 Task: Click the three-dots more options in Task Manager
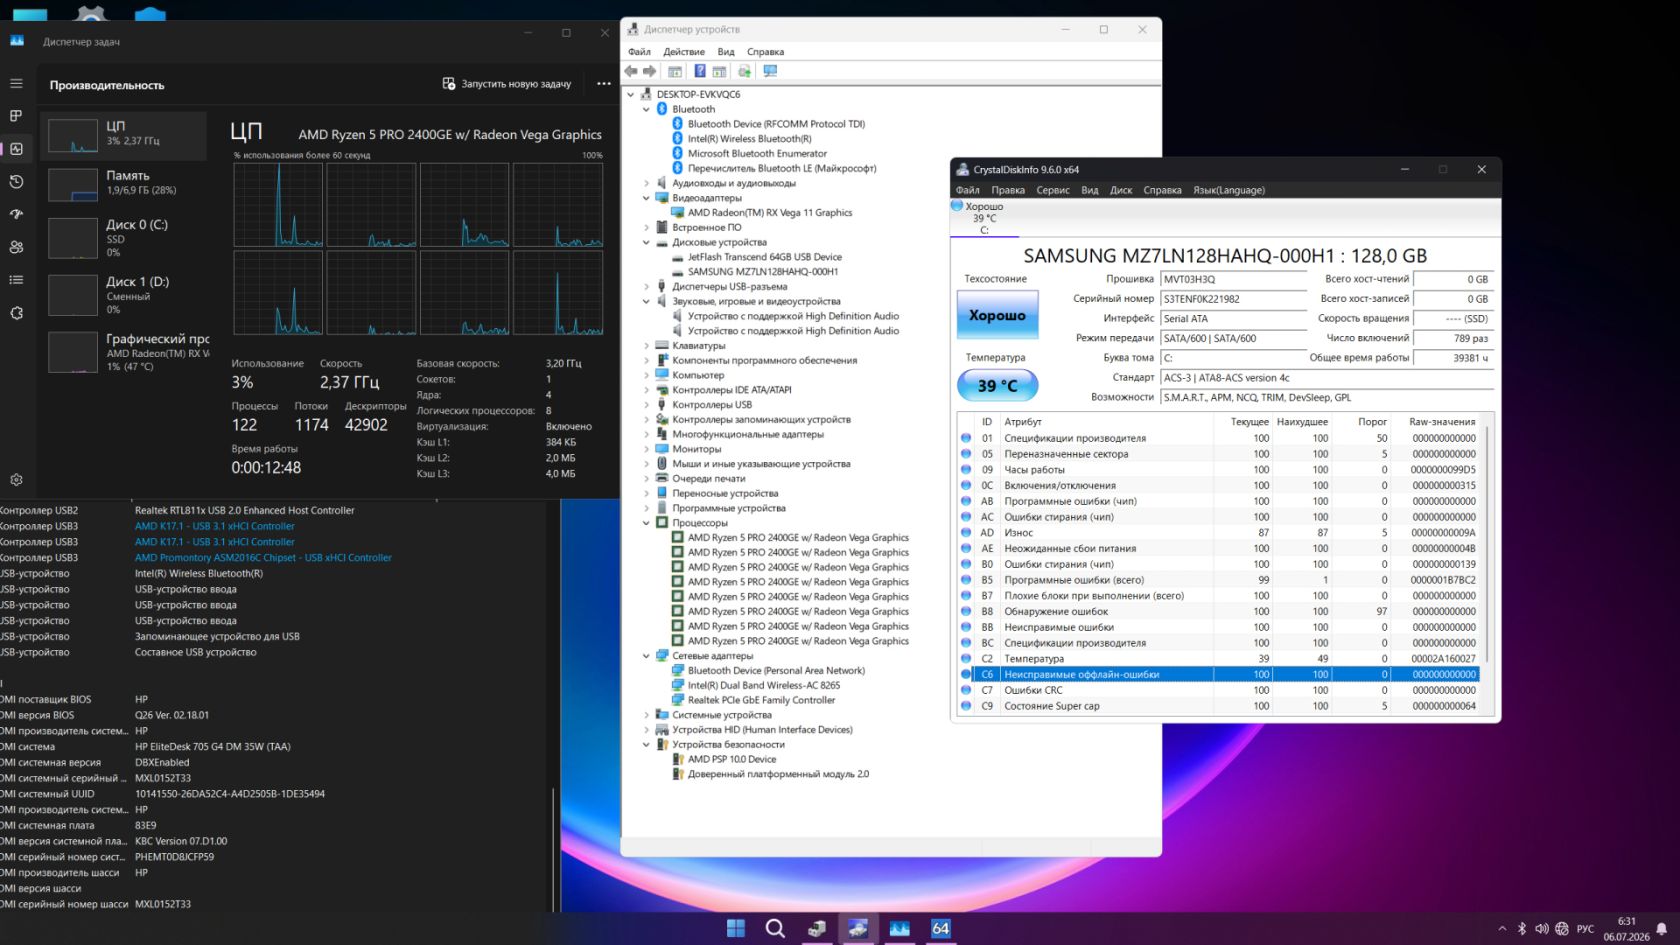tap(604, 84)
